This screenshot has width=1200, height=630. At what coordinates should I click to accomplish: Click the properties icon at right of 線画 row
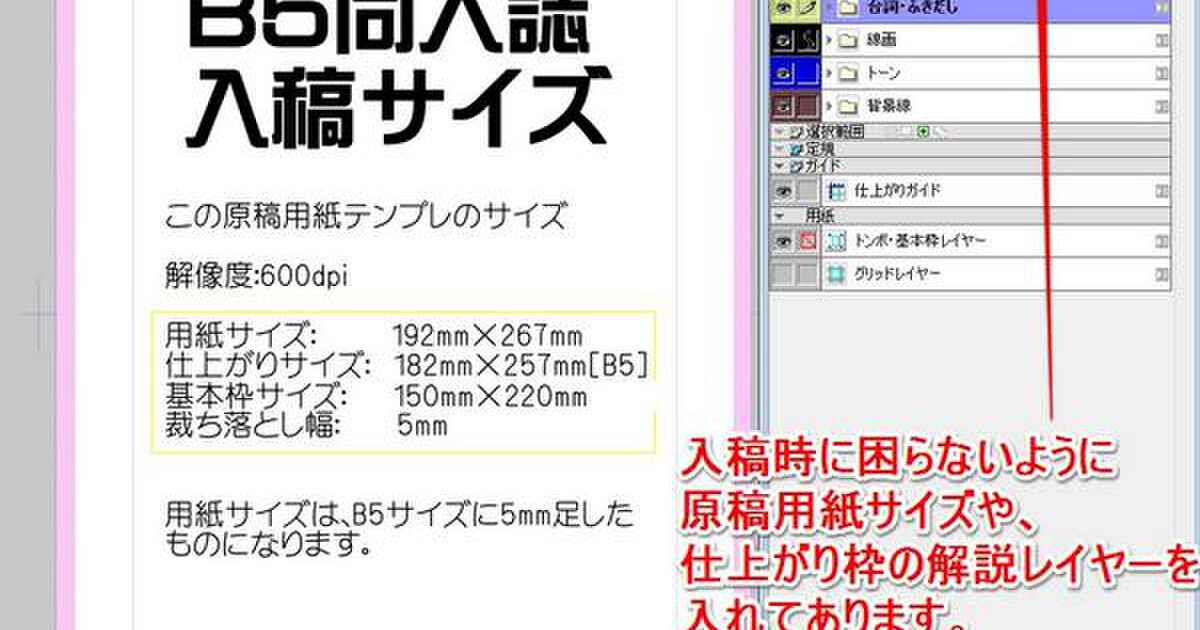tap(1161, 42)
